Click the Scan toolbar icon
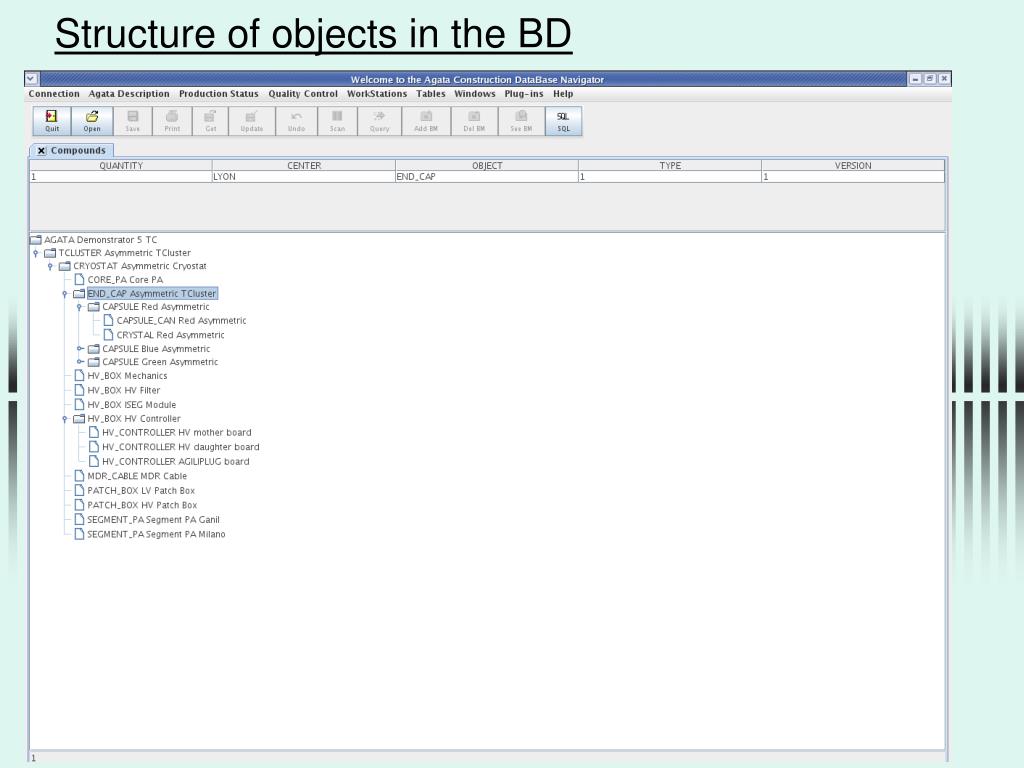 [x=337, y=121]
